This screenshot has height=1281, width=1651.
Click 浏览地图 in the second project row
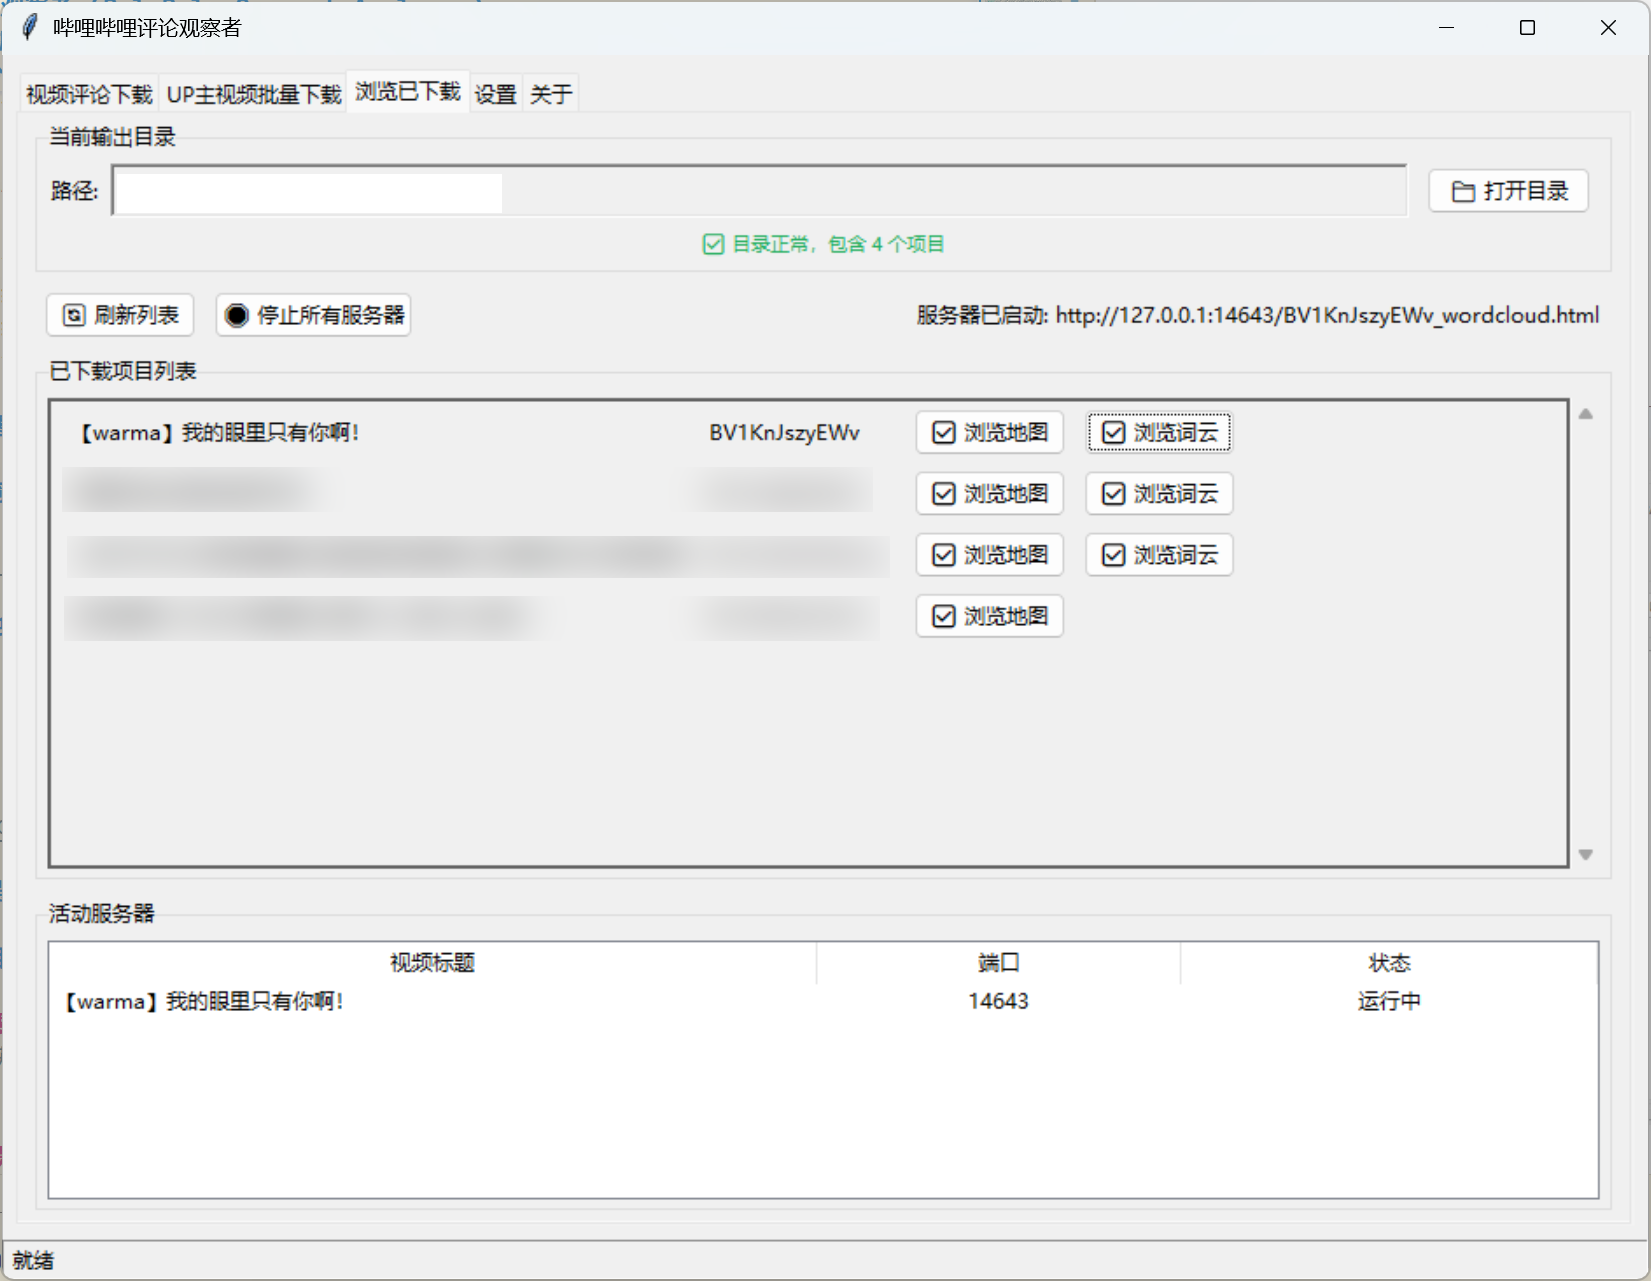(990, 494)
